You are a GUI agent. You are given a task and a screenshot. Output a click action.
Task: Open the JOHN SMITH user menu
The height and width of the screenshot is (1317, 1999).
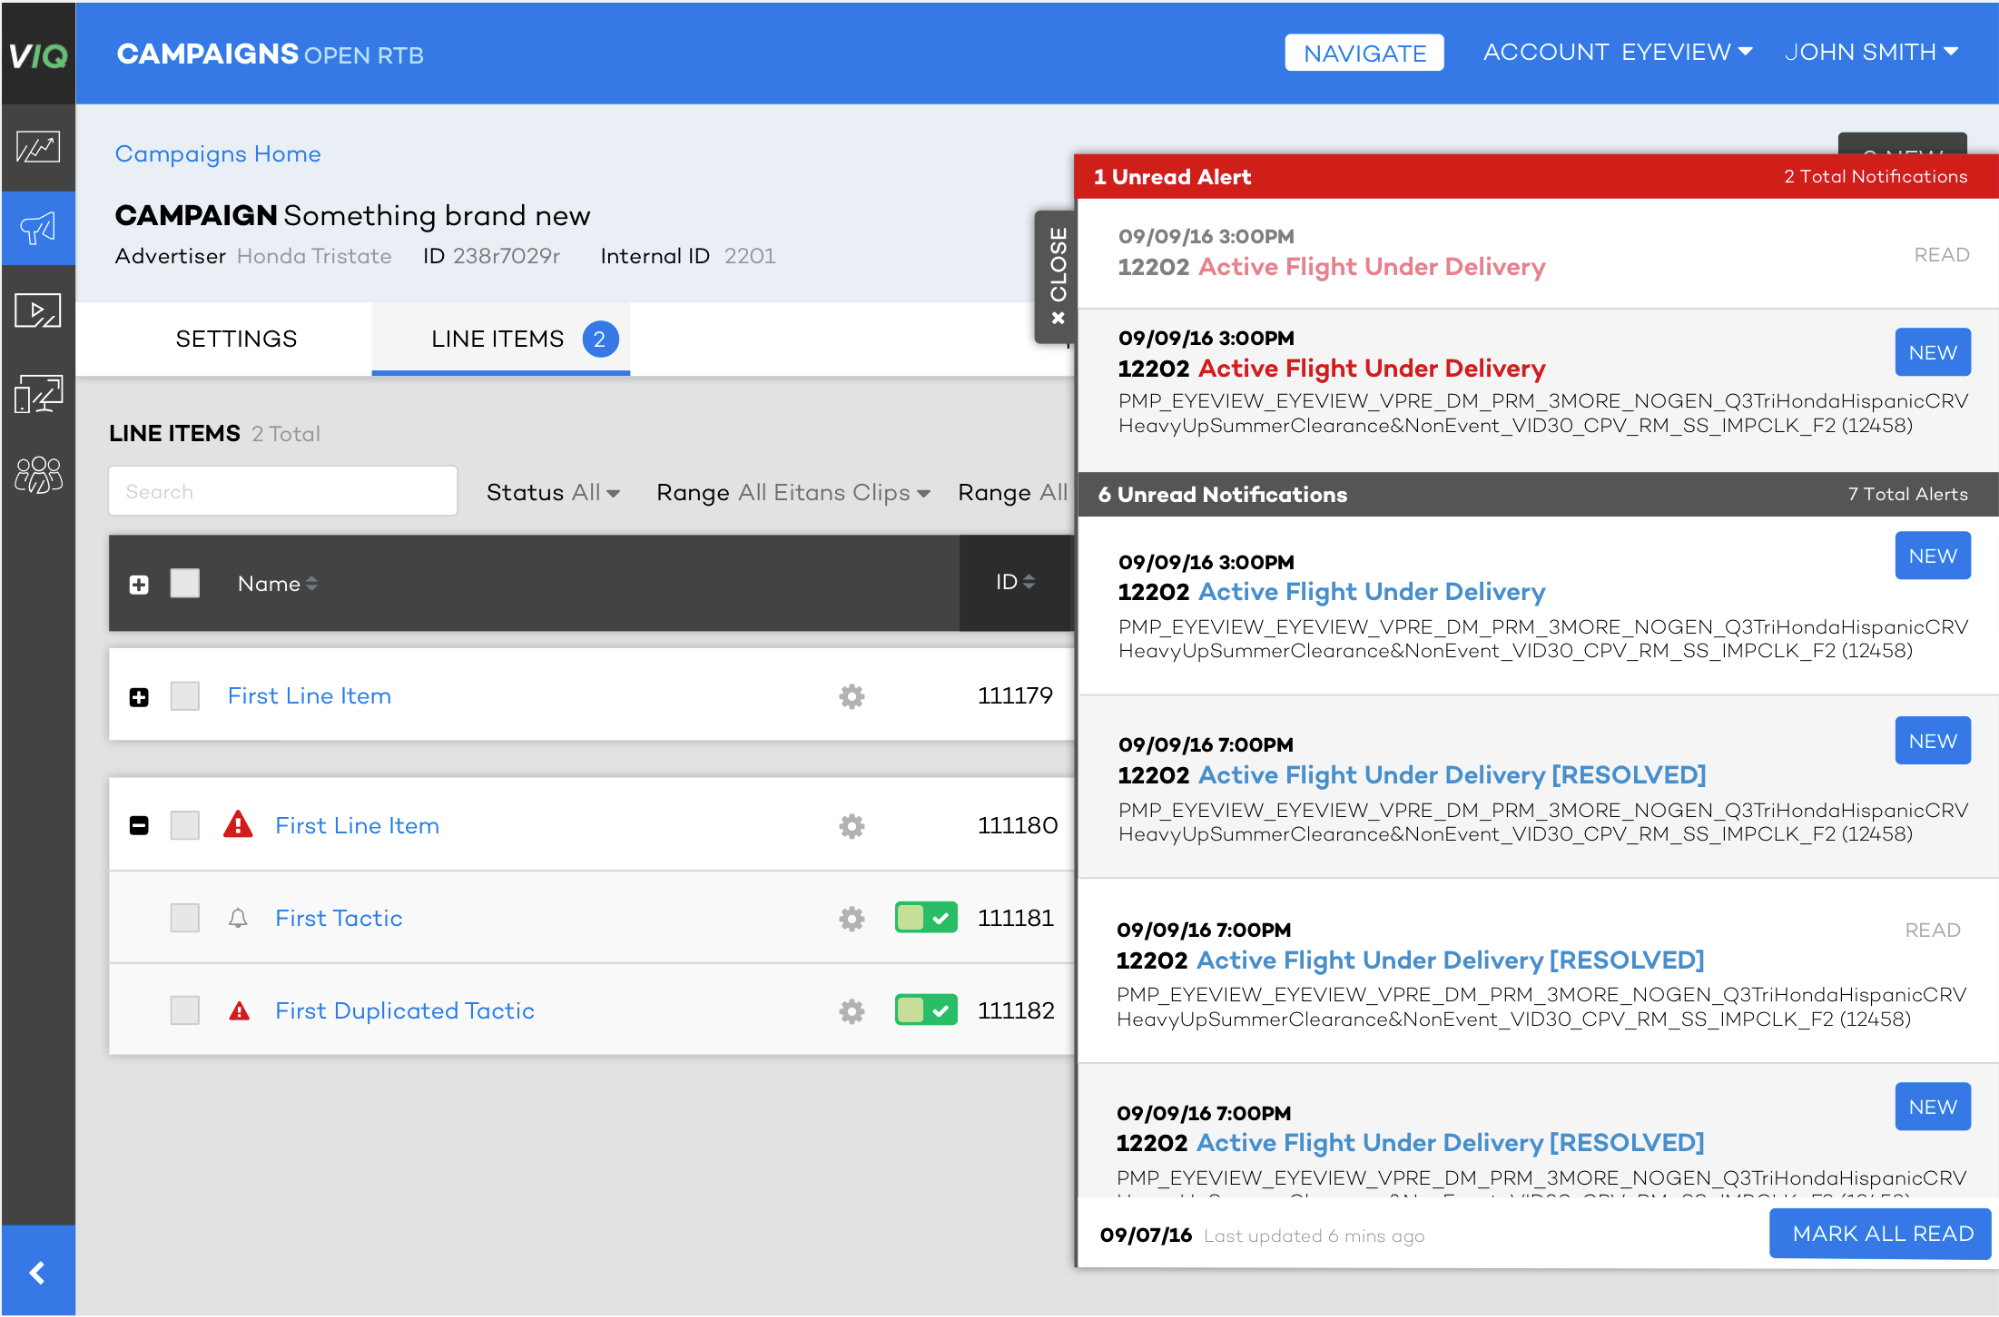(1870, 52)
